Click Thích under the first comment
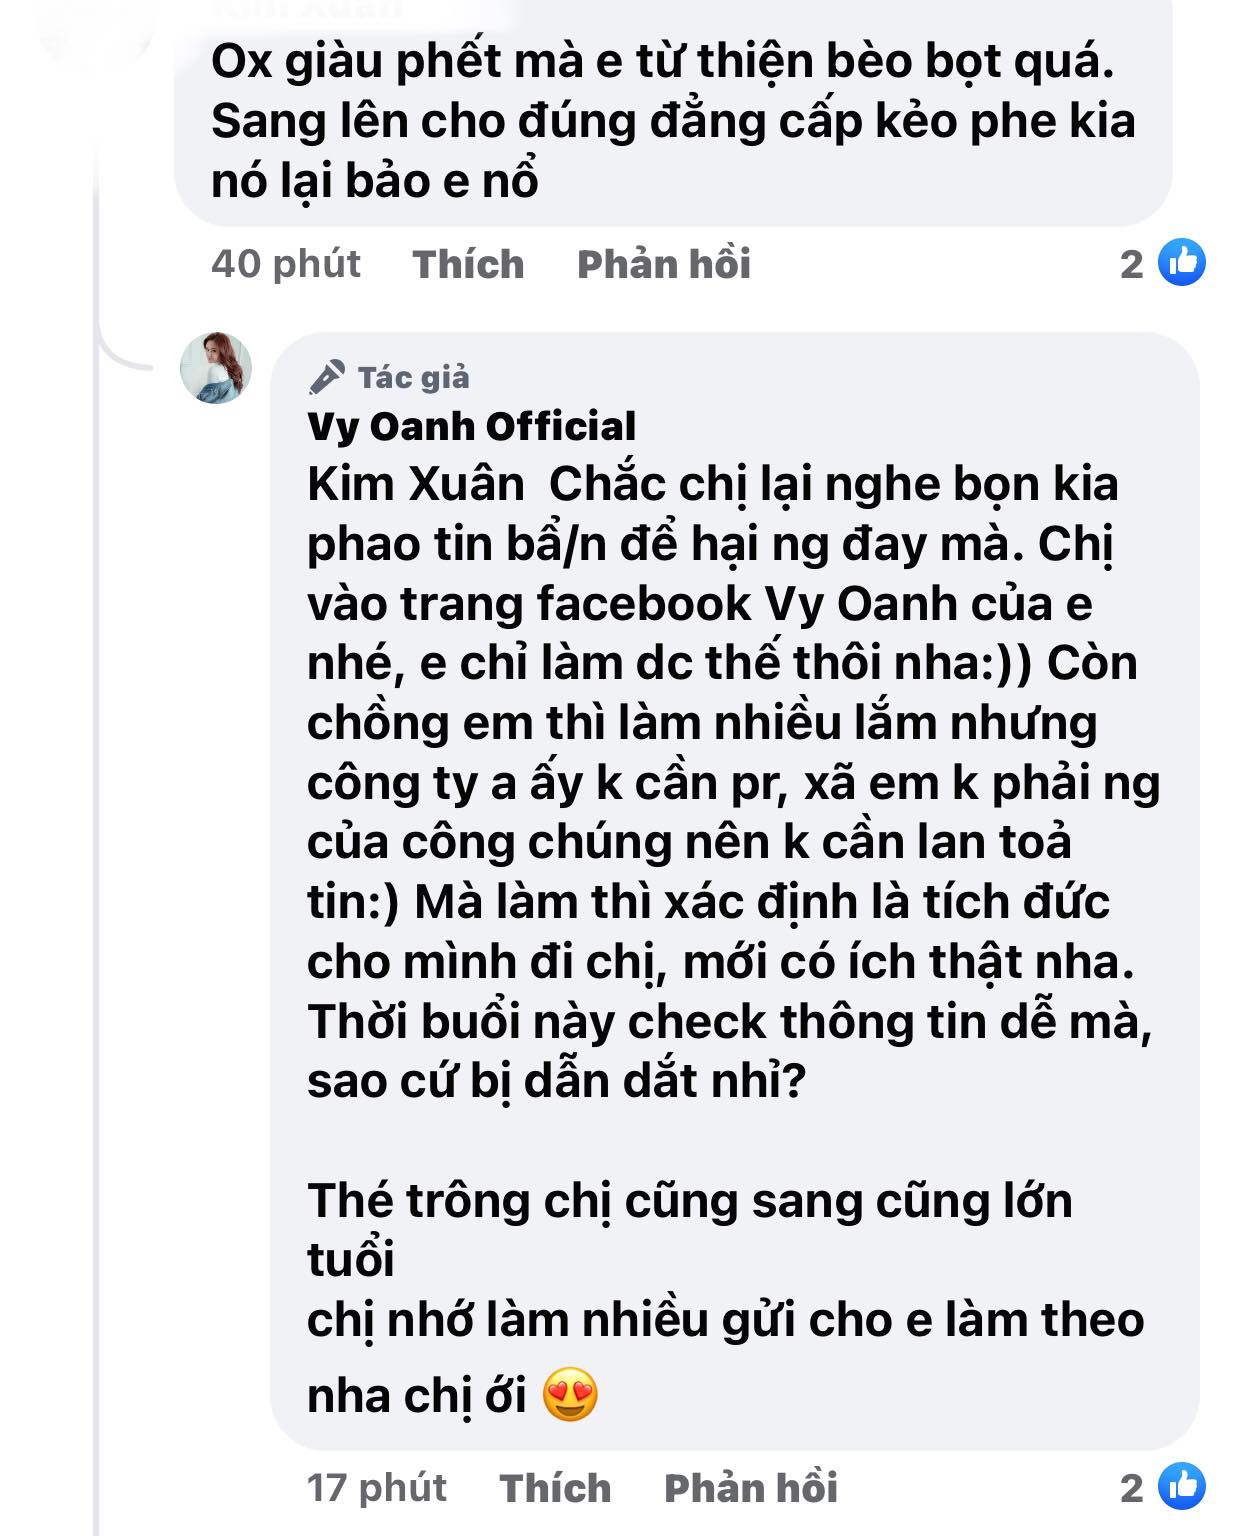1242x1536 pixels. (x=466, y=264)
